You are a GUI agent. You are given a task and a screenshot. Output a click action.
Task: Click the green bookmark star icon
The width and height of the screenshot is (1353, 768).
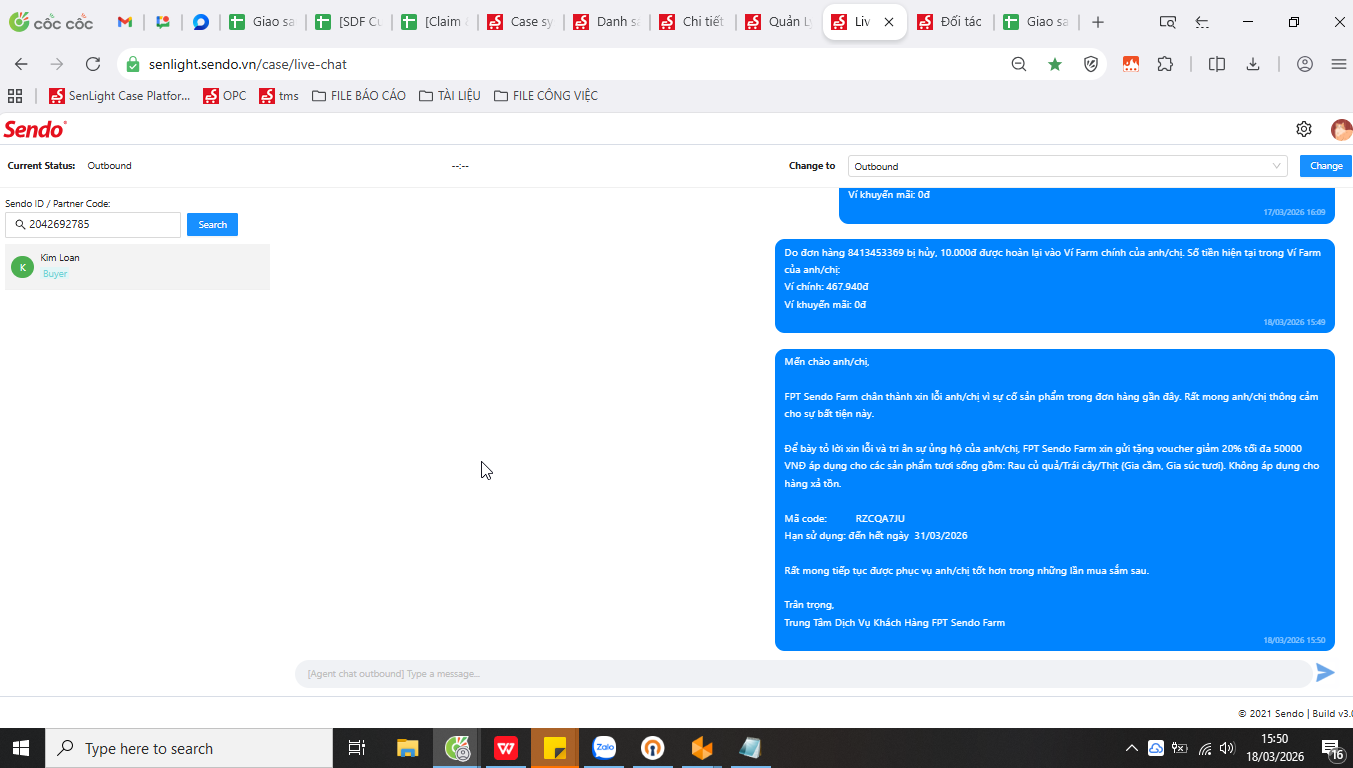tap(1055, 64)
